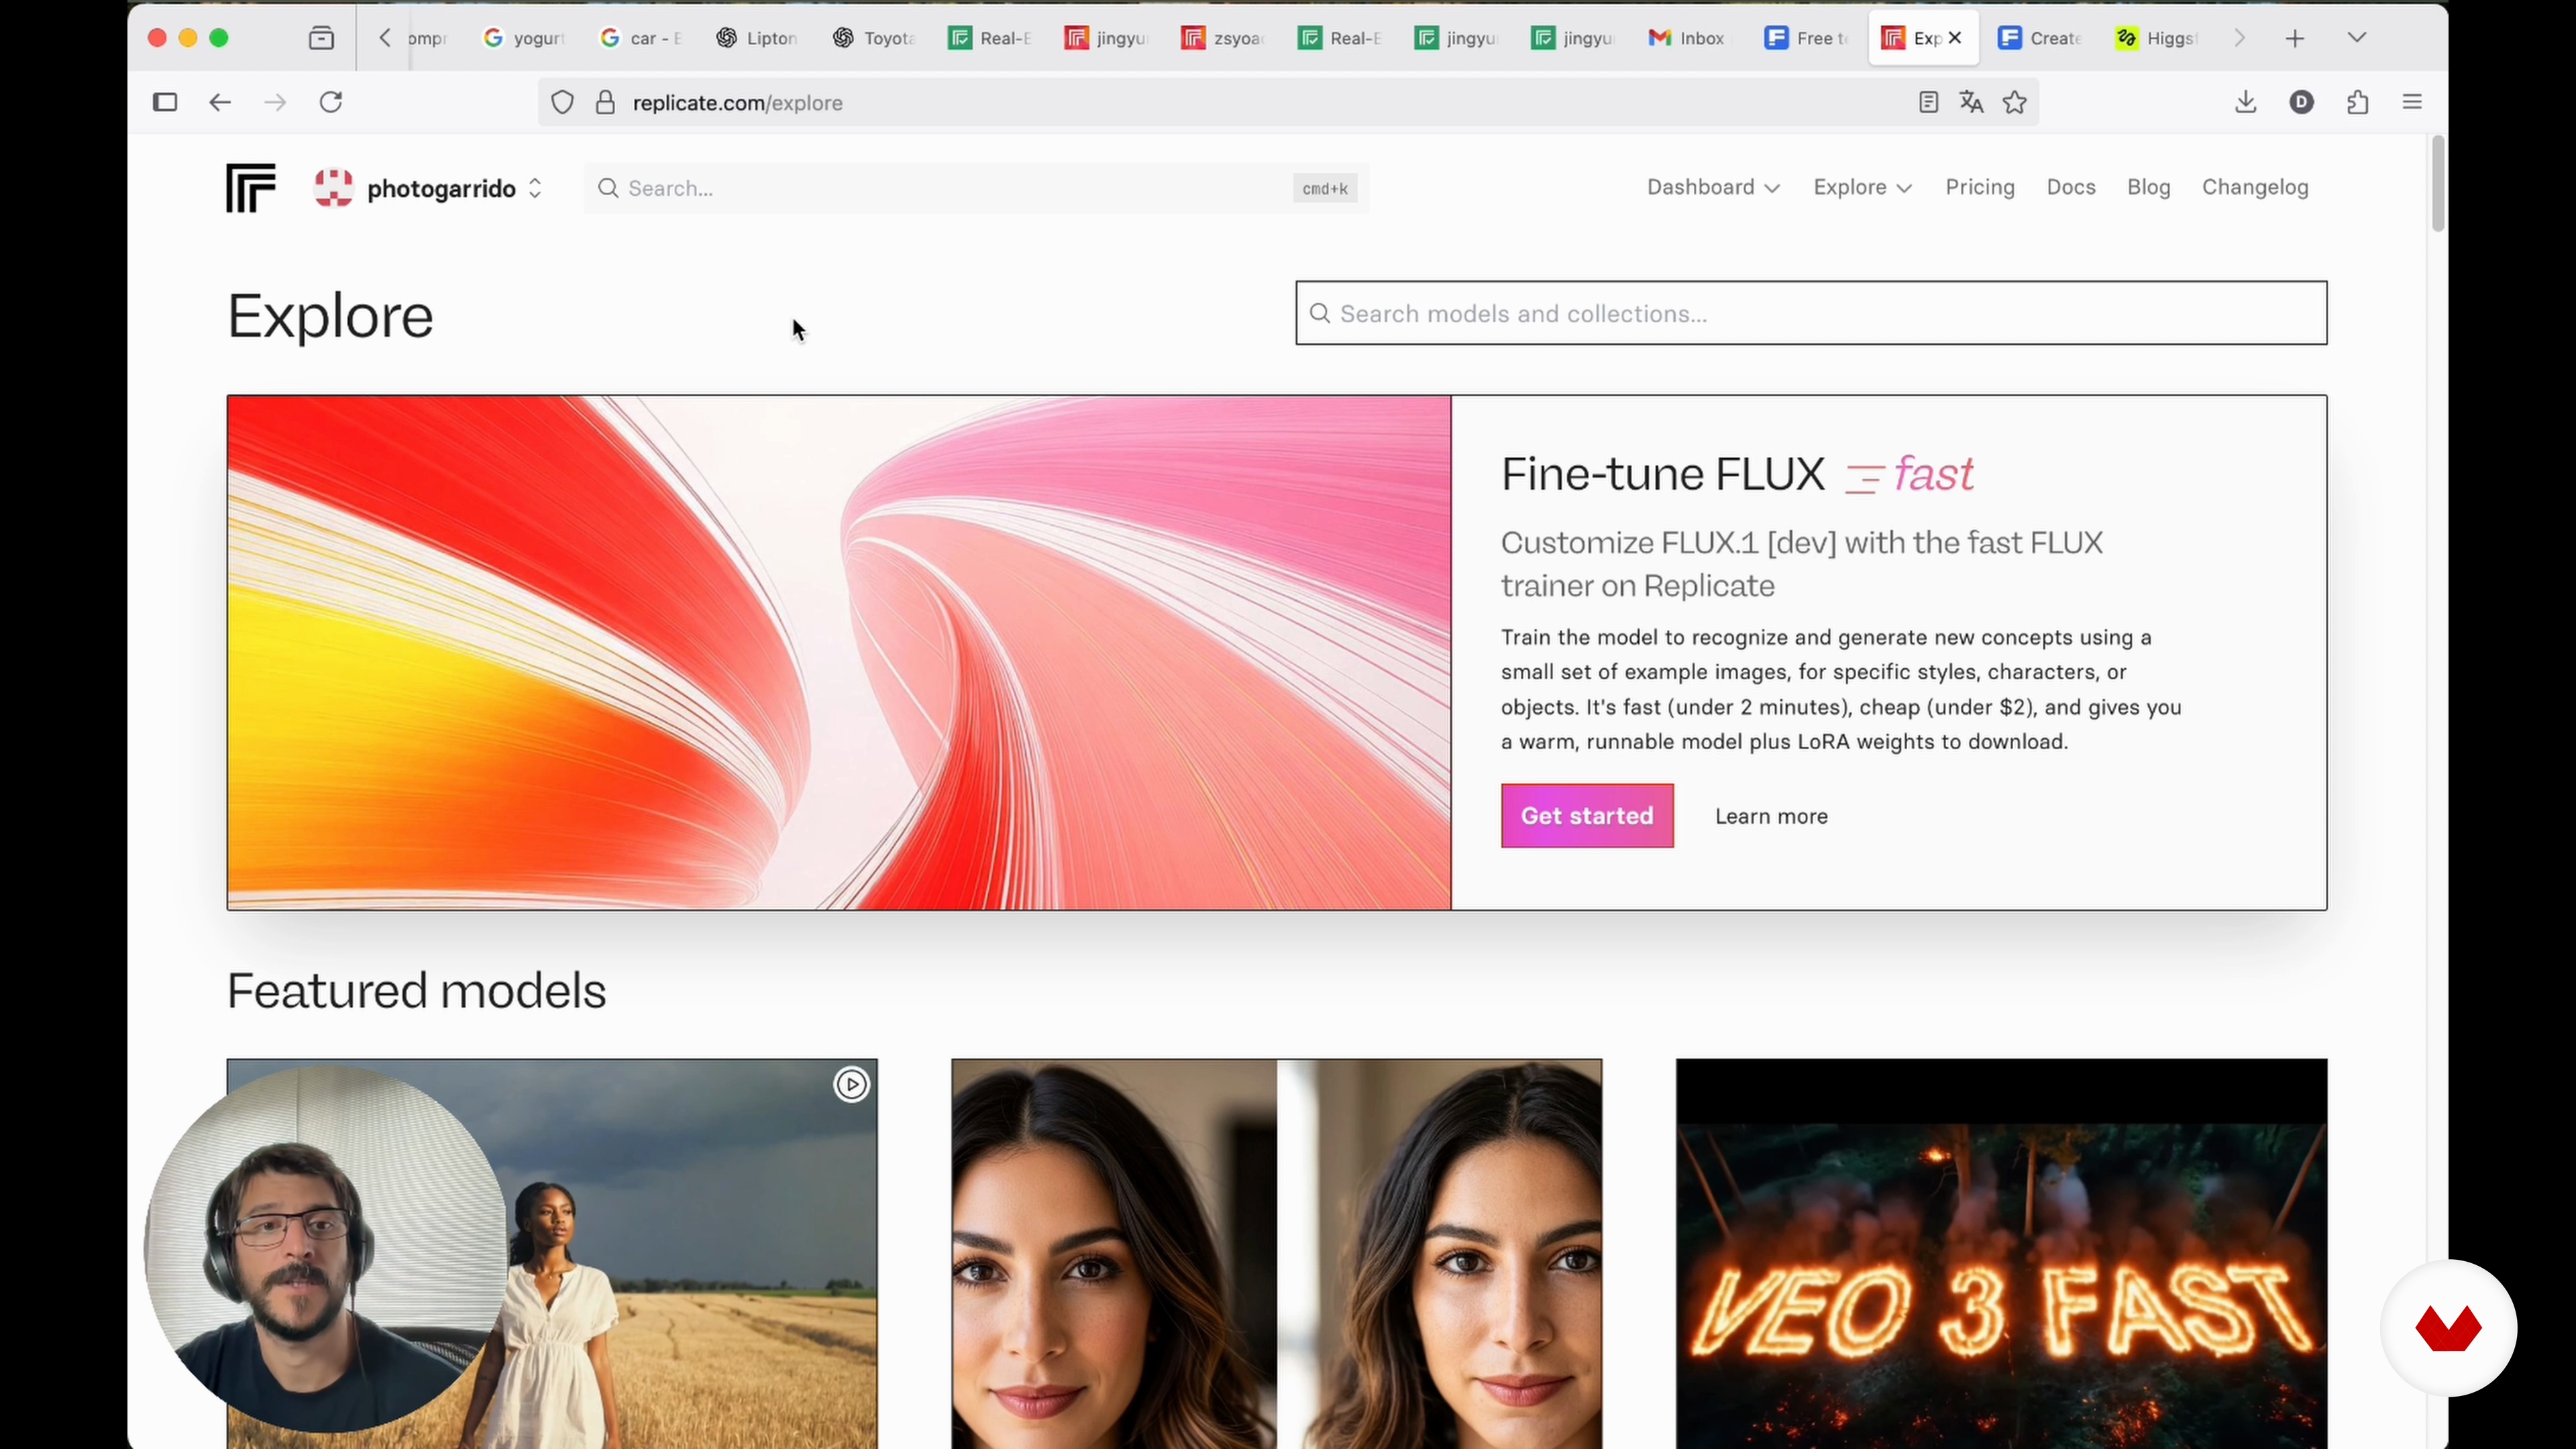
Task: Open the extensions puzzle icon
Action: coord(2358,102)
